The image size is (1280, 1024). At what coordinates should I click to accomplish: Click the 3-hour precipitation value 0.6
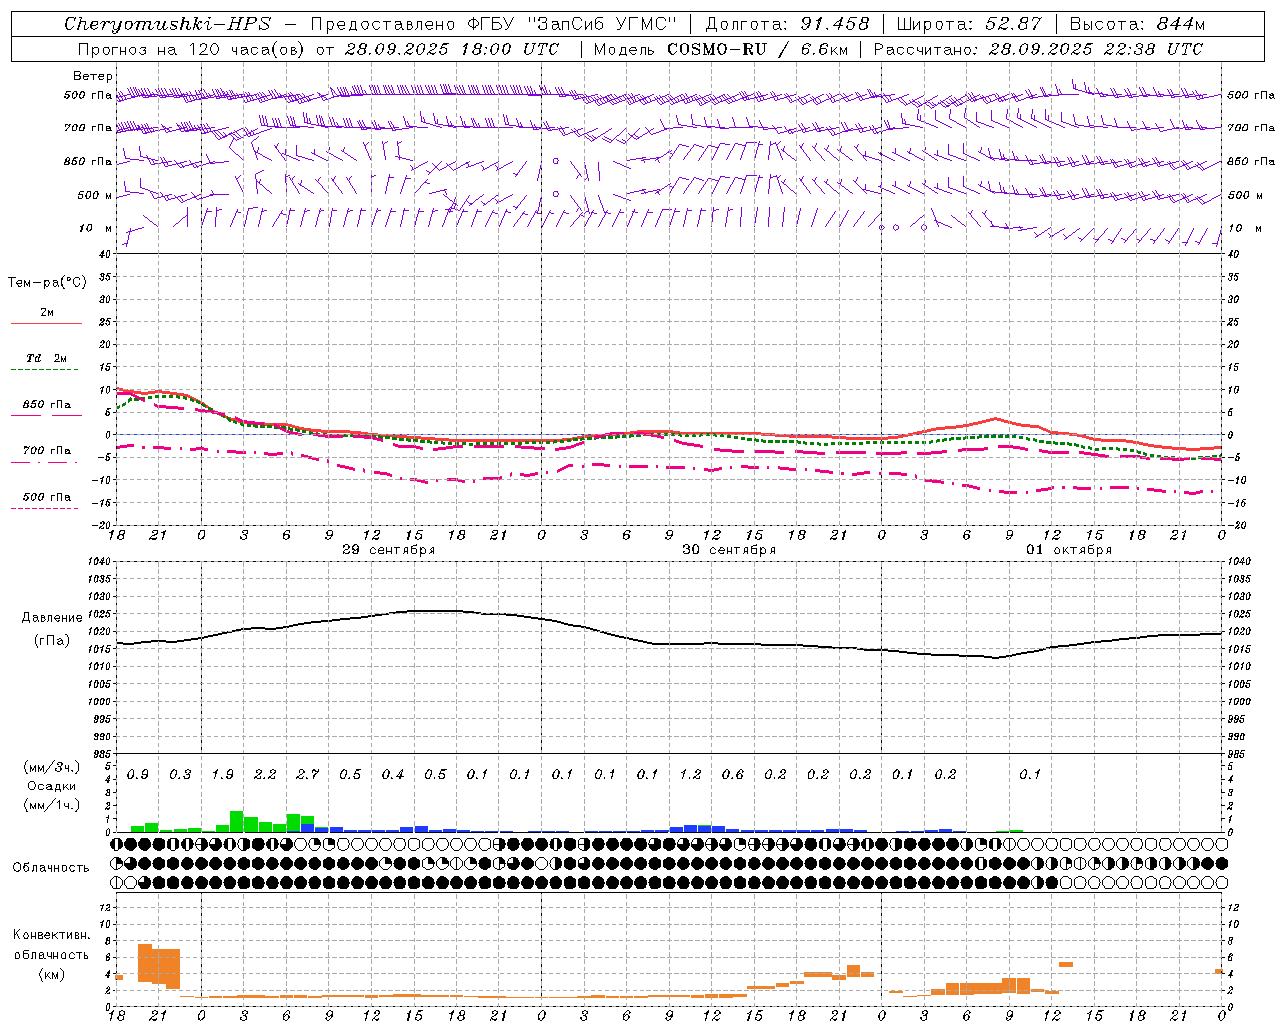[733, 775]
